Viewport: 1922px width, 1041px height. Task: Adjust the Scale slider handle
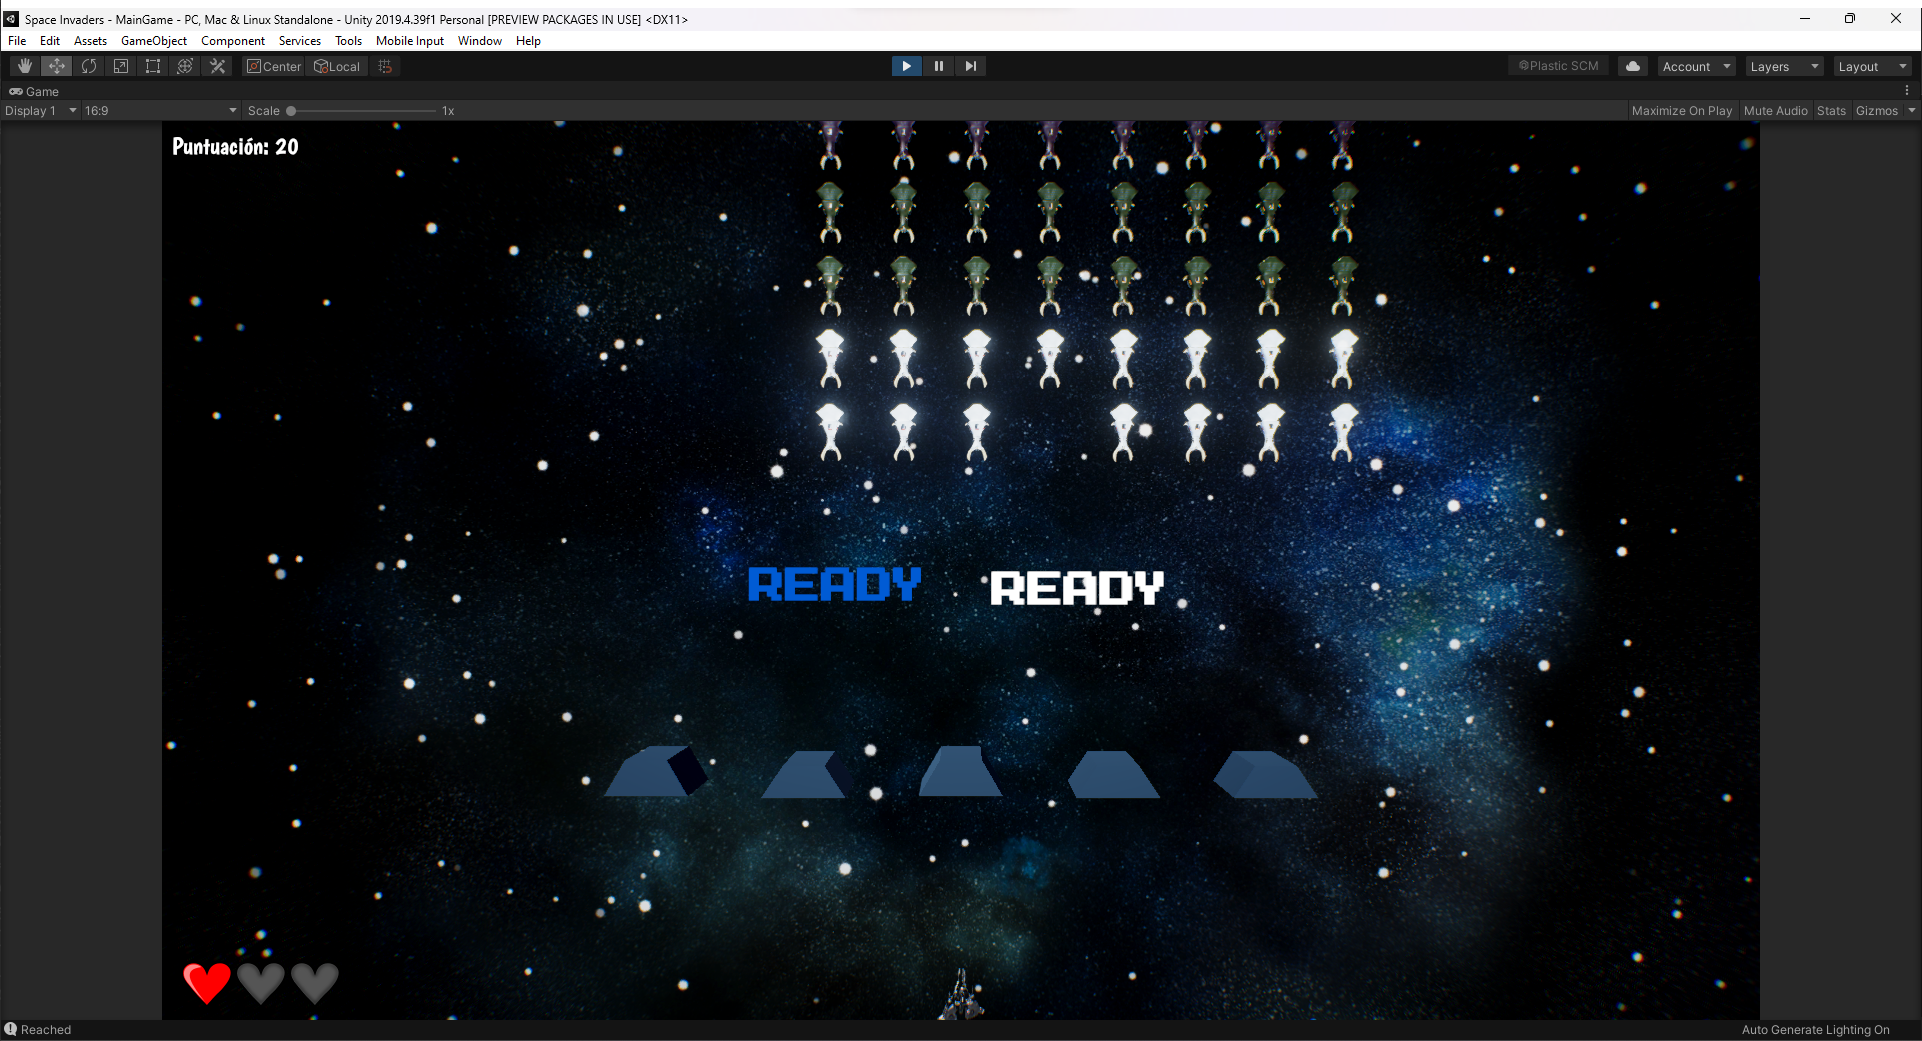(291, 111)
